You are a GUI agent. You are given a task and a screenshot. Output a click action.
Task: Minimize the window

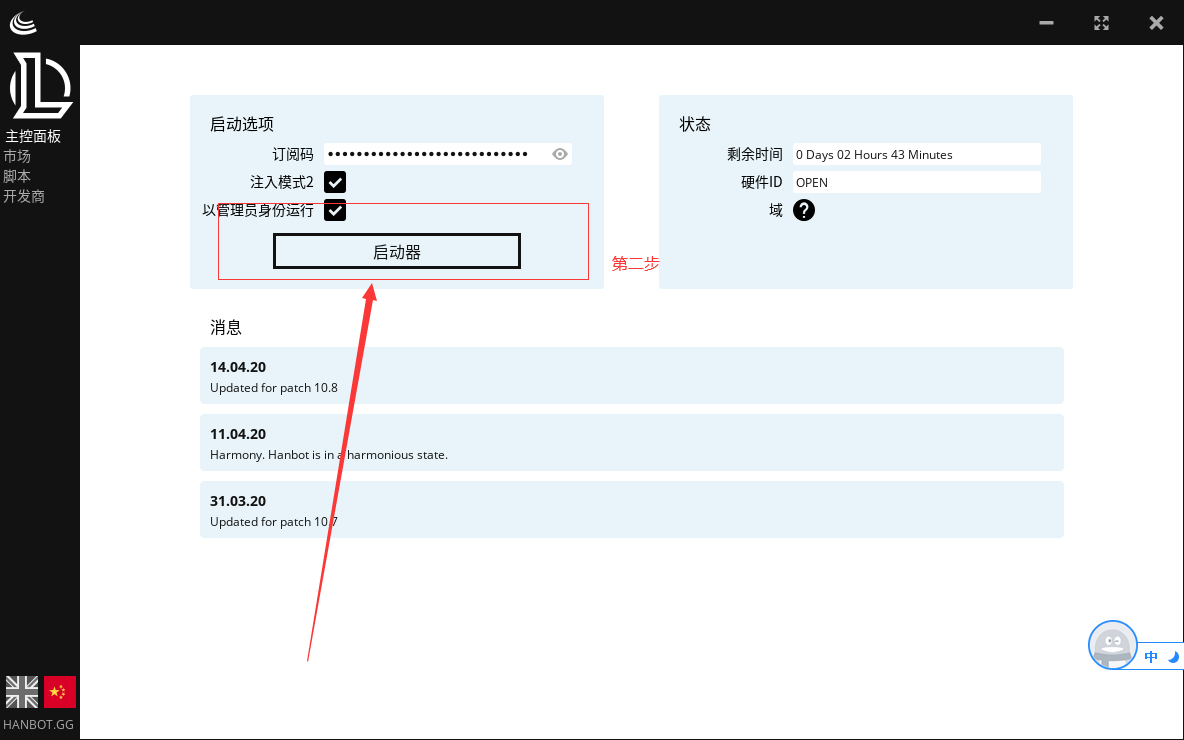(1046, 23)
